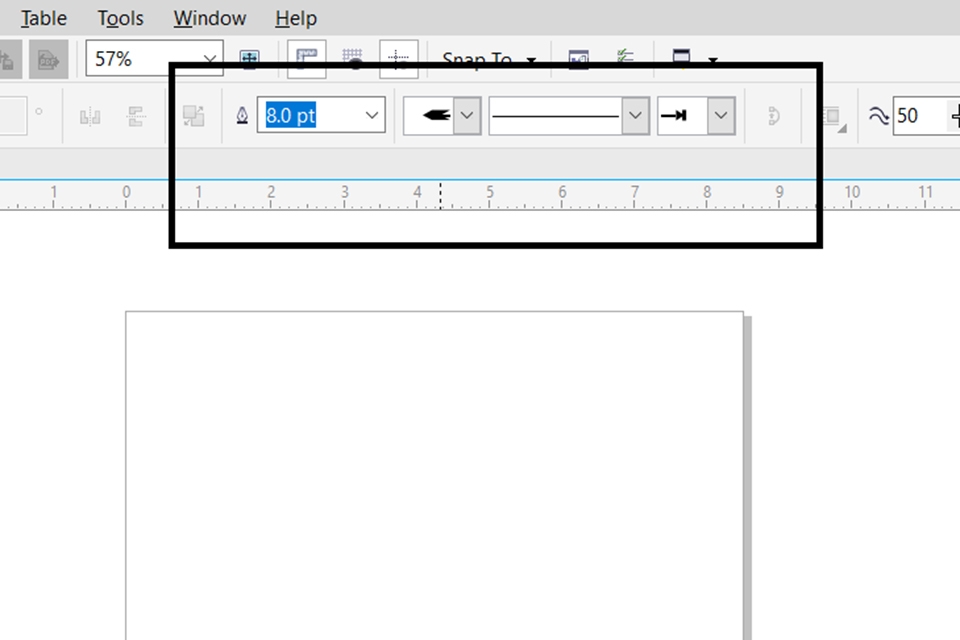The width and height of the screenshot is (960, 640).
Task: Click the Mirror horizontally icon
Action: [90, 116]
